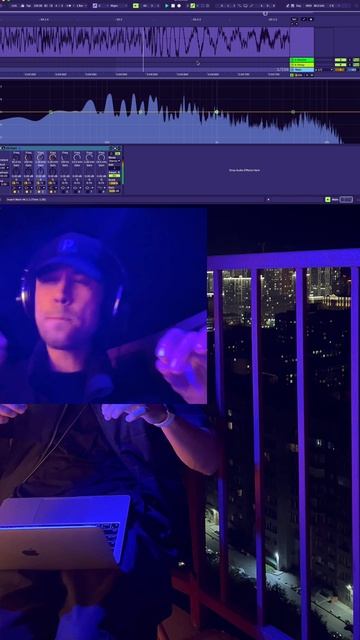Select the Main track header

302,75
